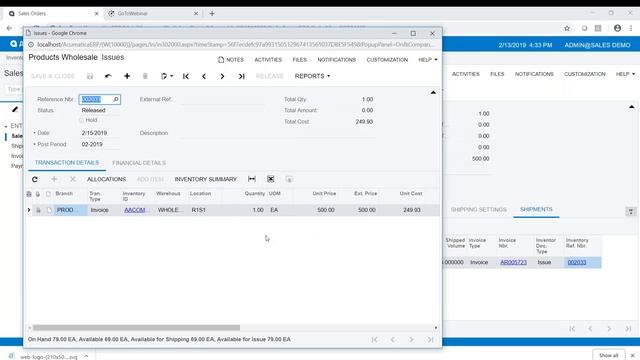Click the grid upload icon
Image resolution: width=640 pixels, height=360 pixels.
289,179
